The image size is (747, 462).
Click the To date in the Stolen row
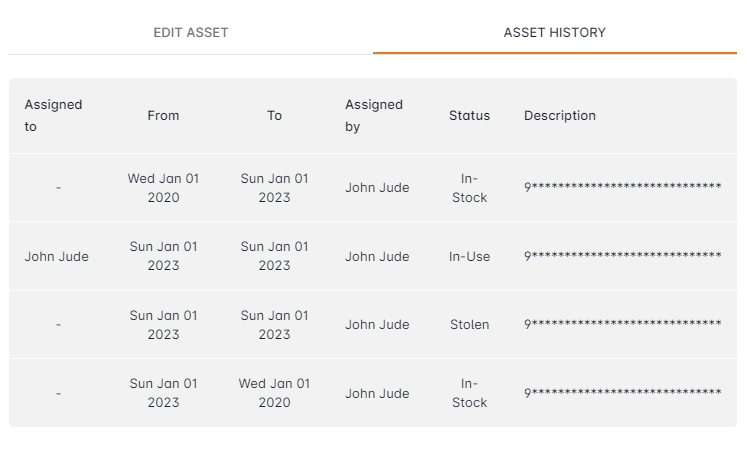pyautogui.click(x=274, y=324)
